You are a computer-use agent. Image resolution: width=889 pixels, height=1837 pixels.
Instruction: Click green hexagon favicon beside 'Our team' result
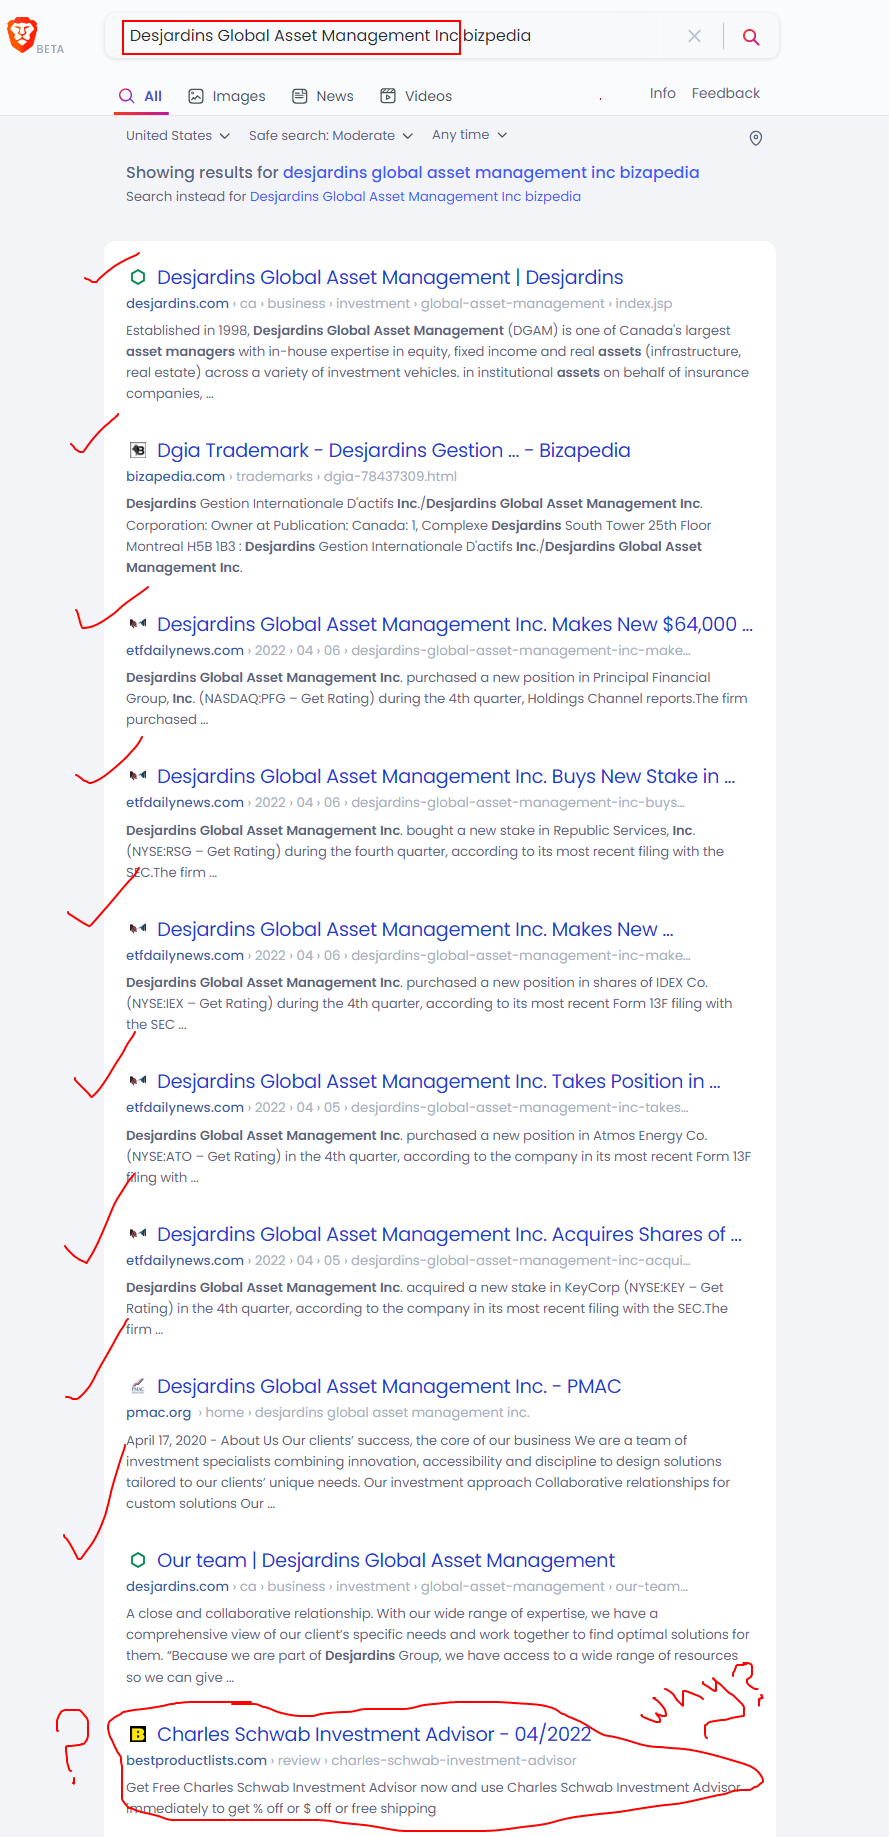click(x=138, y=1560)
